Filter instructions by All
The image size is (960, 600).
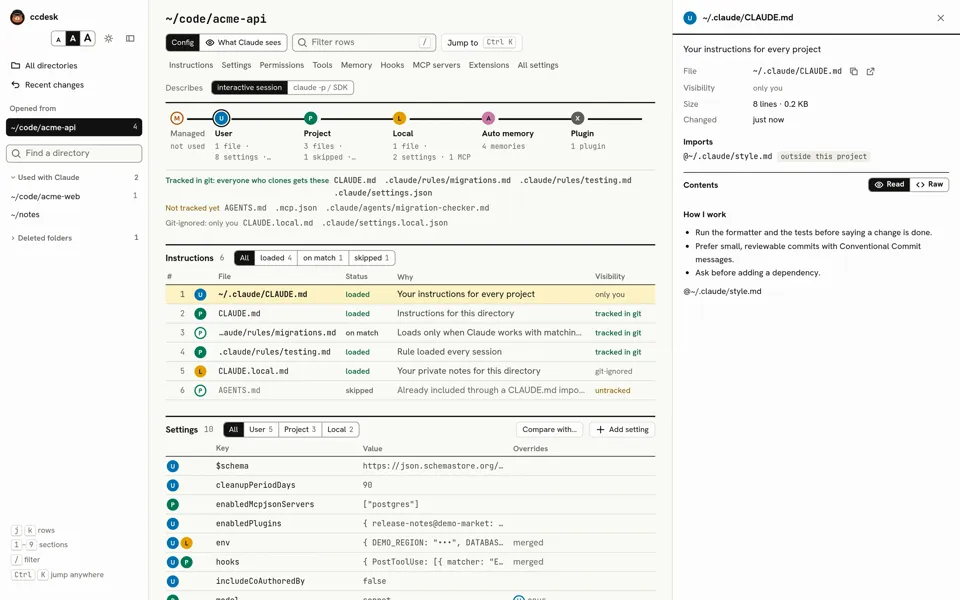click(x=244, y=258)
